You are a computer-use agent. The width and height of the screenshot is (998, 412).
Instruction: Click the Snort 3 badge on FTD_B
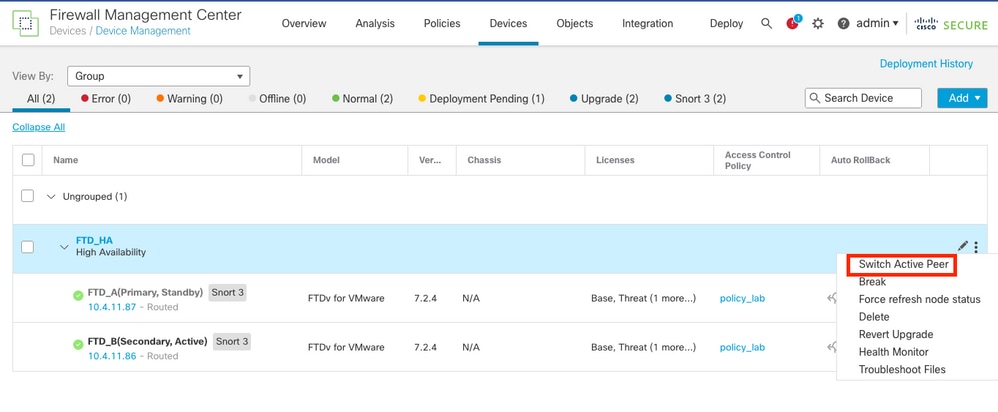(232, 341)
